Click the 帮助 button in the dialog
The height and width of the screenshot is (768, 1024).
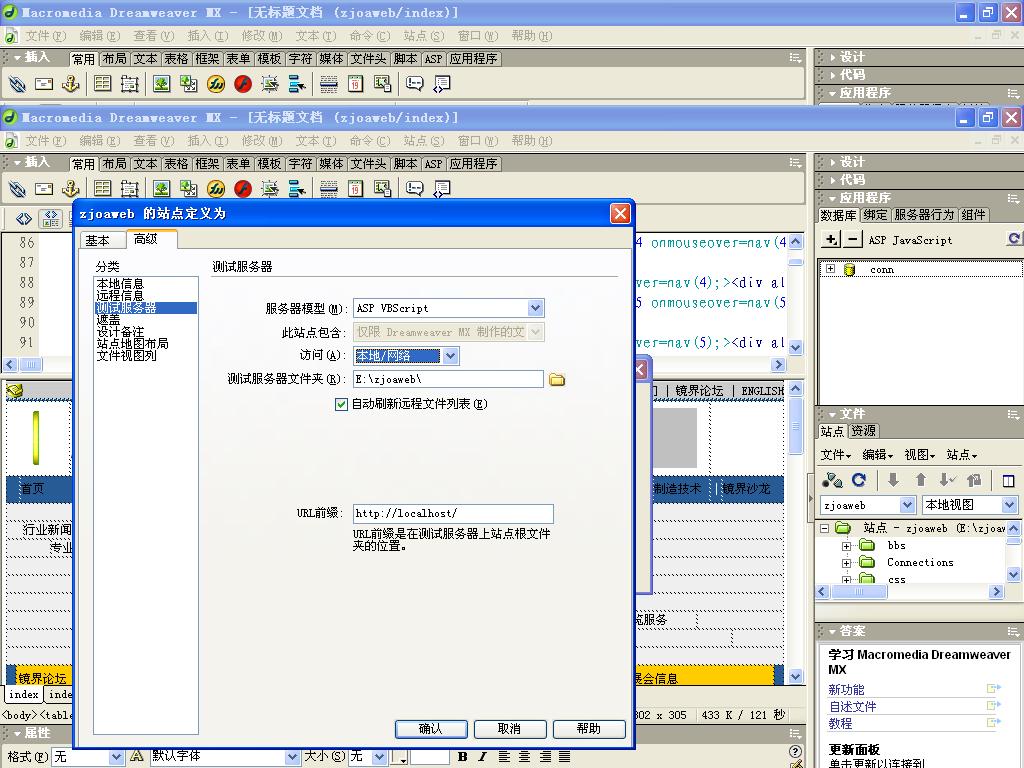pos(589,729)
